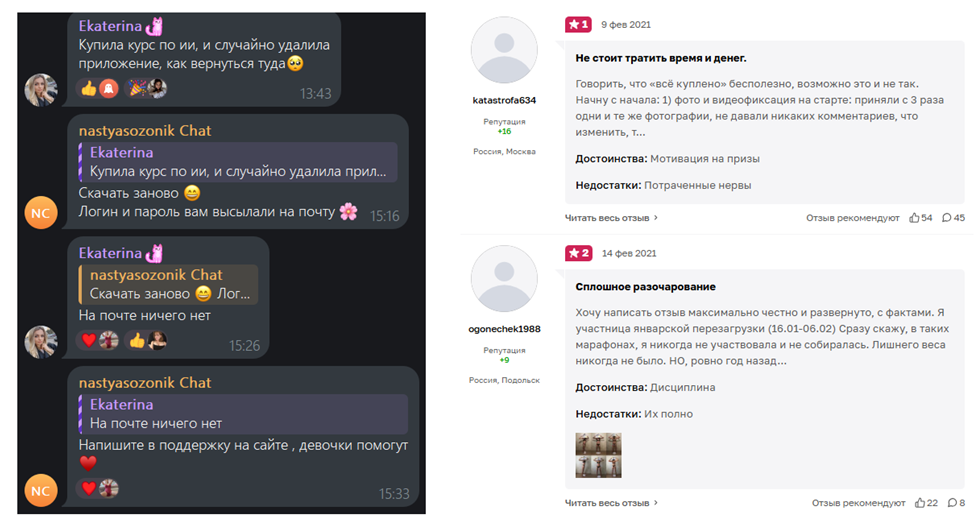
Task: Open comments icon on ogonechek1988's review
Action: coord(952,503)
